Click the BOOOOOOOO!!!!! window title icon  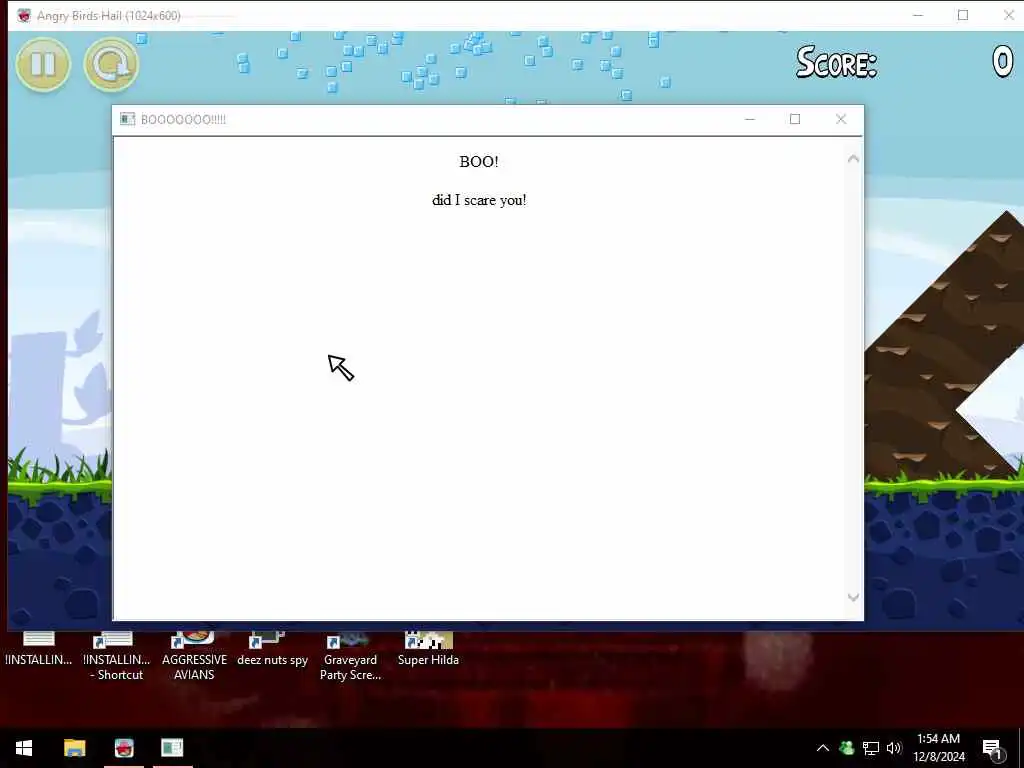tap(127, 119)
